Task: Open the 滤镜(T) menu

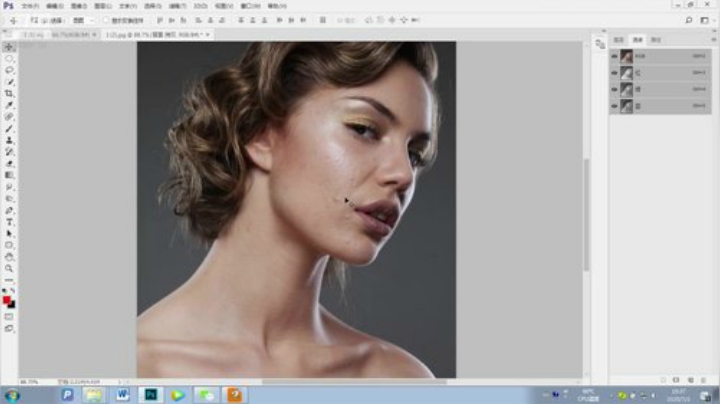Action: click(177, 6)
